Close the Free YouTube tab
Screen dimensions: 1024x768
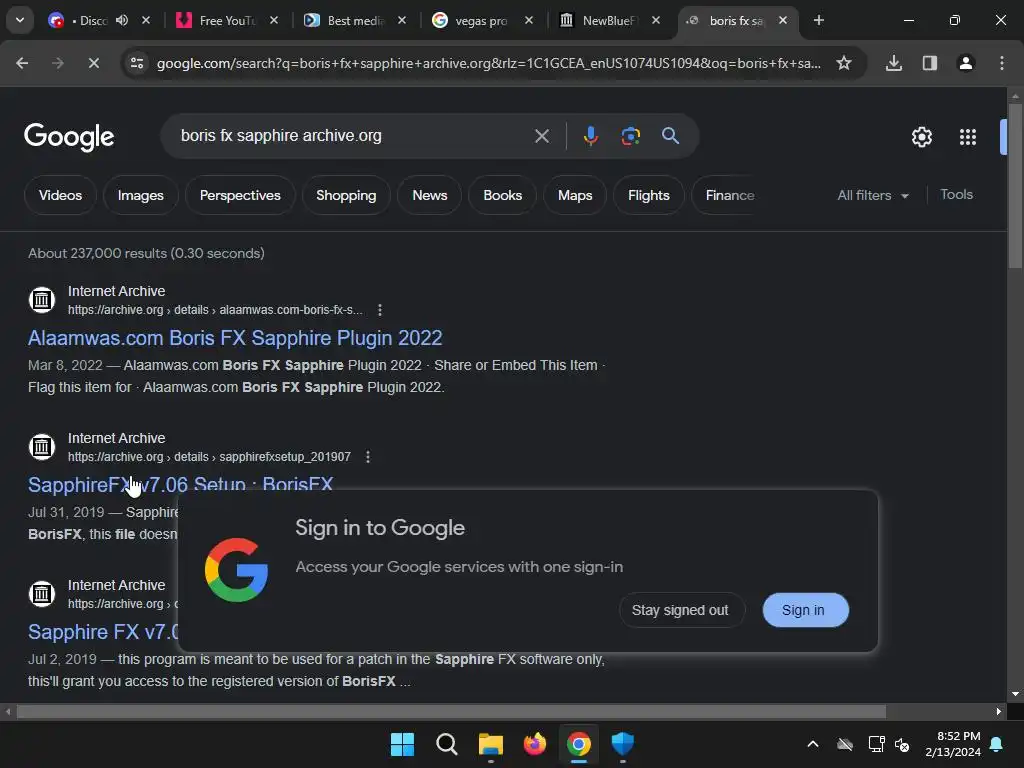pos(274,20)
